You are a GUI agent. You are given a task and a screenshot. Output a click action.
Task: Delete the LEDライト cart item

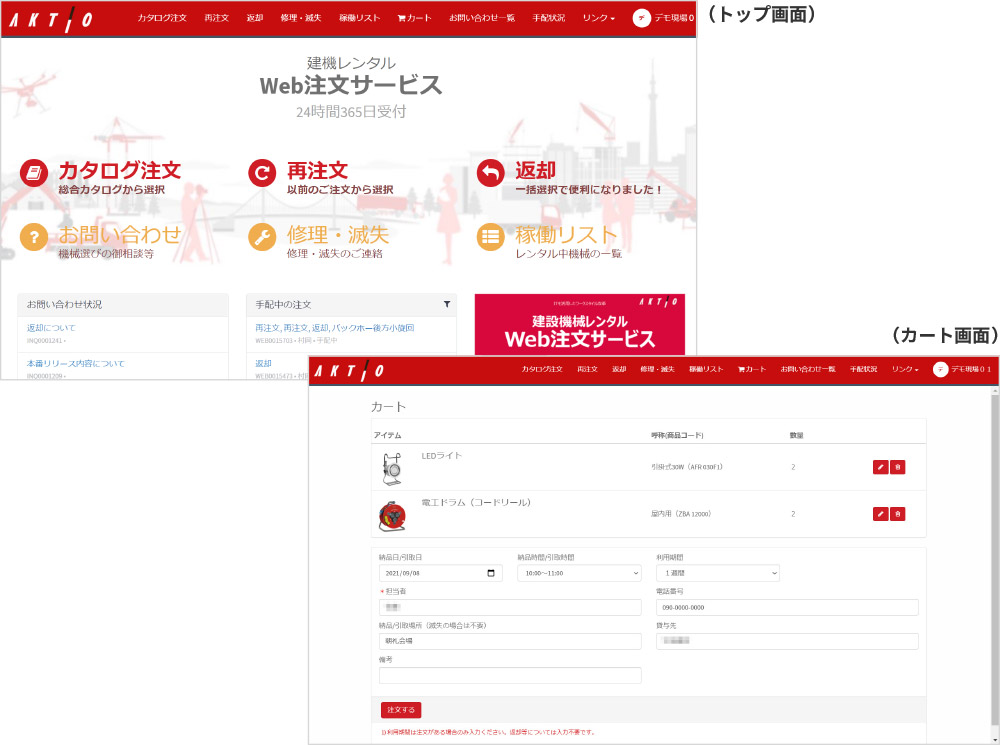tap(897, 467)
